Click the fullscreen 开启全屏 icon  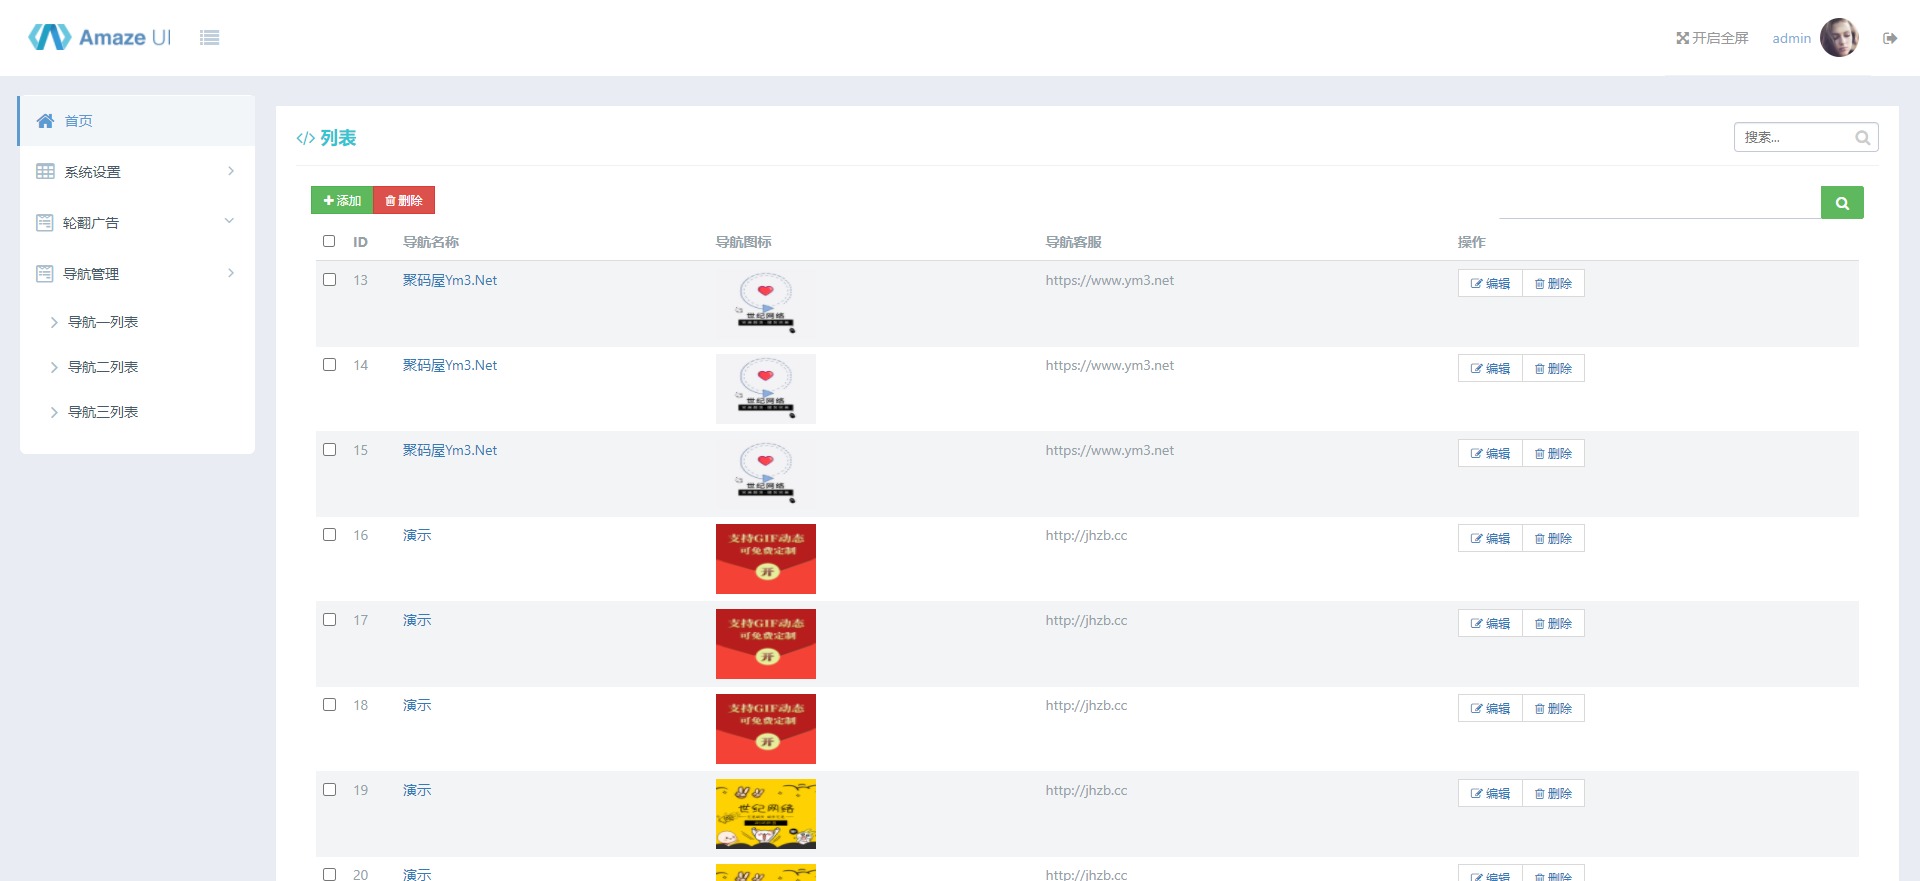pyautogui.click(x=1683, y=38)
